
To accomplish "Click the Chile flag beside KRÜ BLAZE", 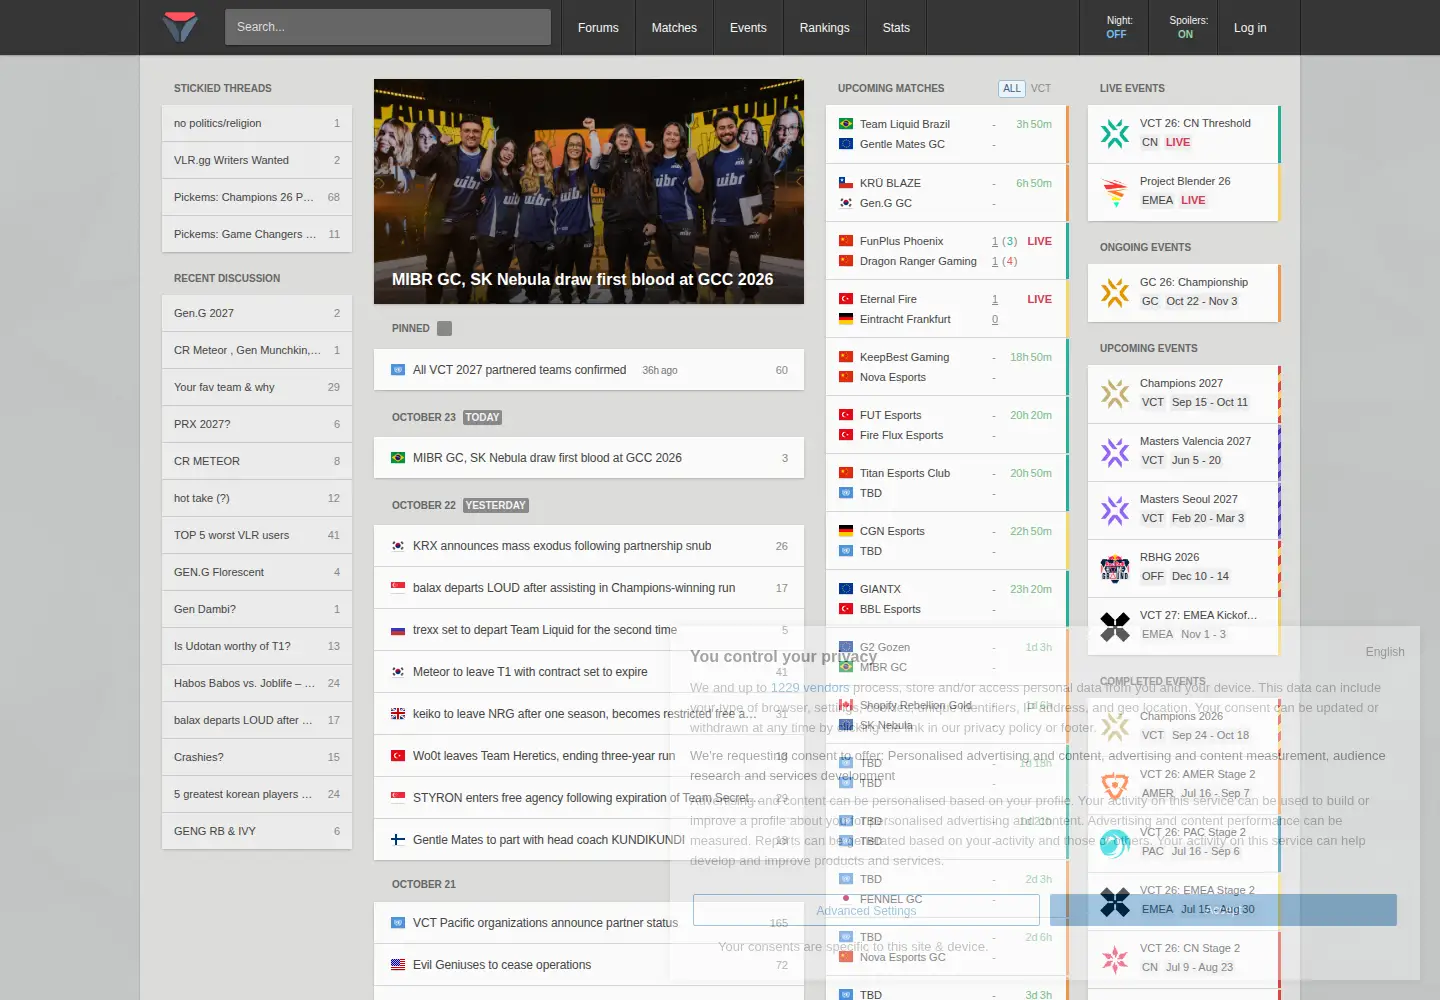I will click(x=846, y=183).
